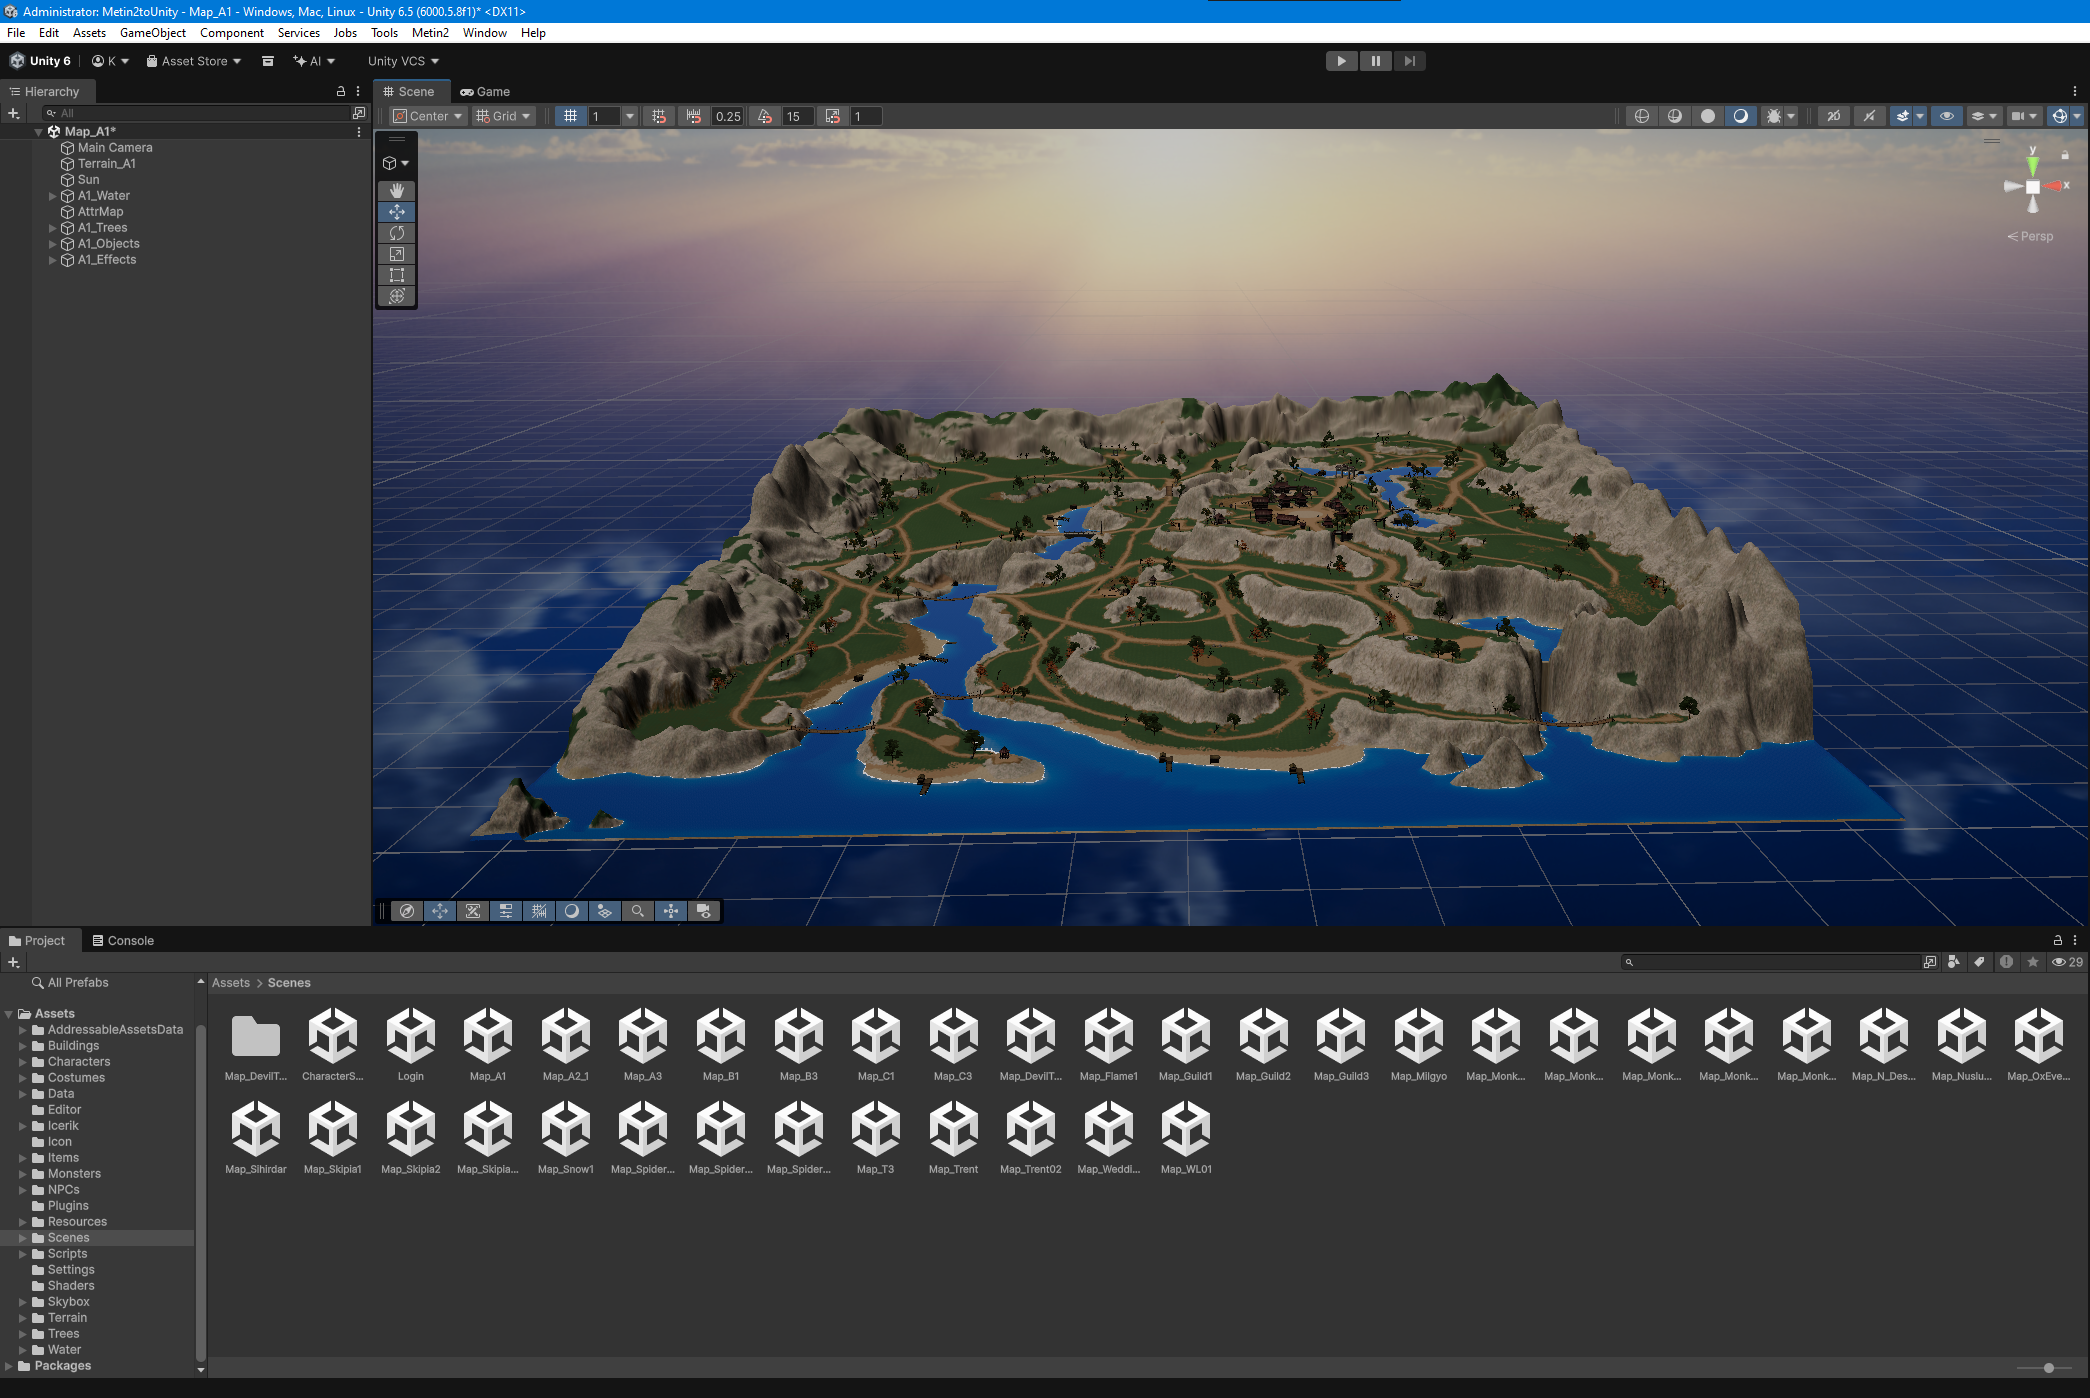This screenshot has width=2090, height=1398.
Task: Open the Map_Snow1 scene asset
Action: [x=566, y=1138]
